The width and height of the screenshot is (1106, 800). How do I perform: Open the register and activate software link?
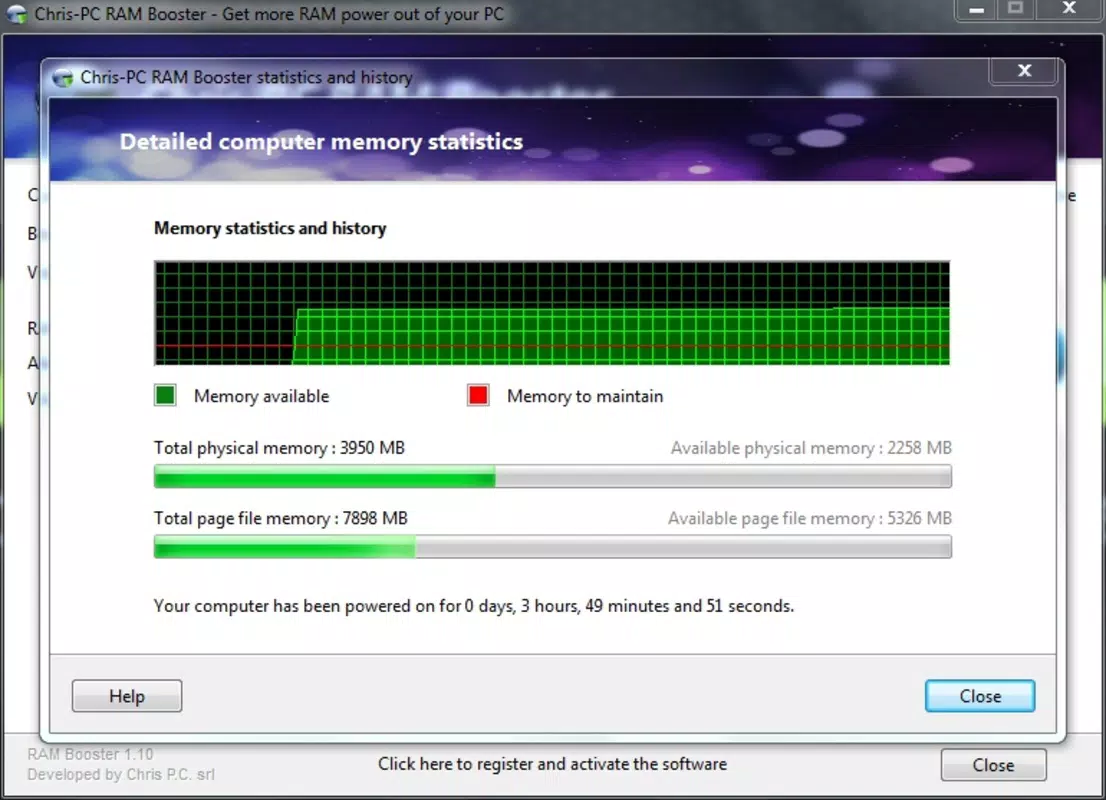tap(552, 764)
